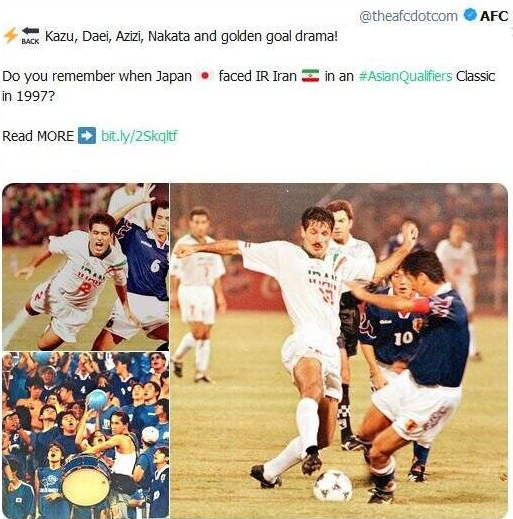
Task: Open the top-left photo of Iran player tackled
Action: (x=85, y=267)
